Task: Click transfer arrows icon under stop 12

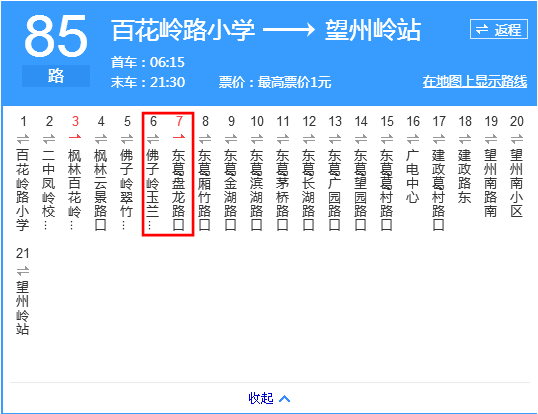Action: [309, 139]
